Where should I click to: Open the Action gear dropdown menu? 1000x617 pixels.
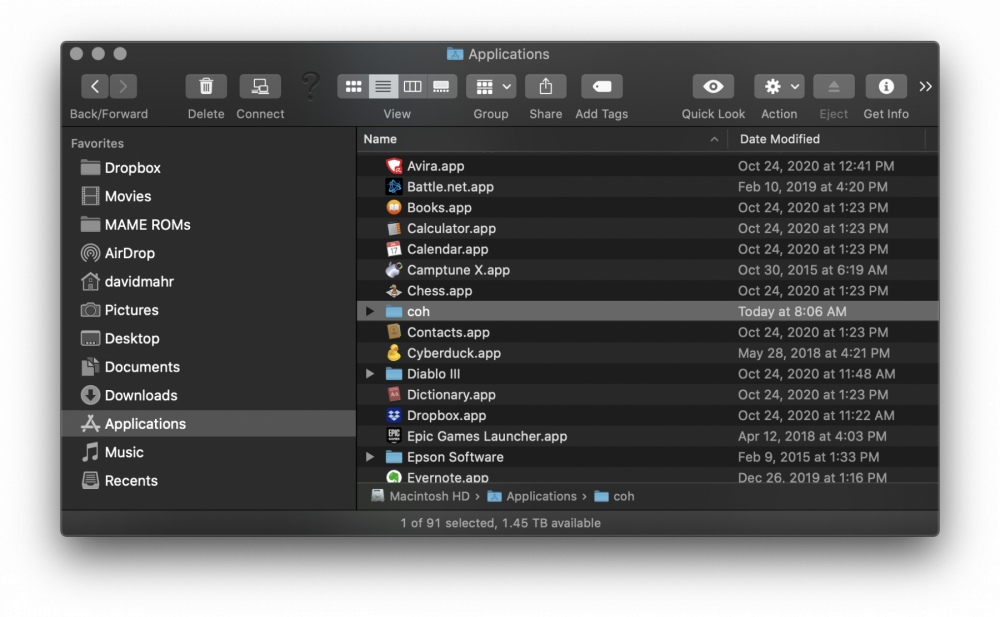click(x=779, y=87)
